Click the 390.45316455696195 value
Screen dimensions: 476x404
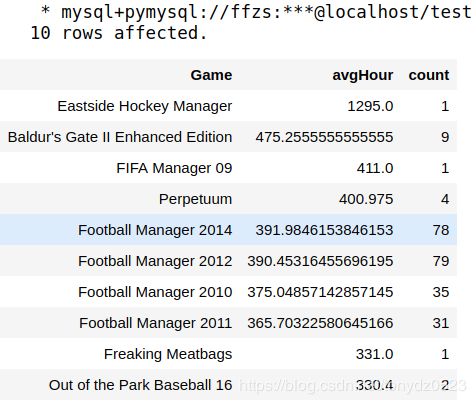click(320, 261)
